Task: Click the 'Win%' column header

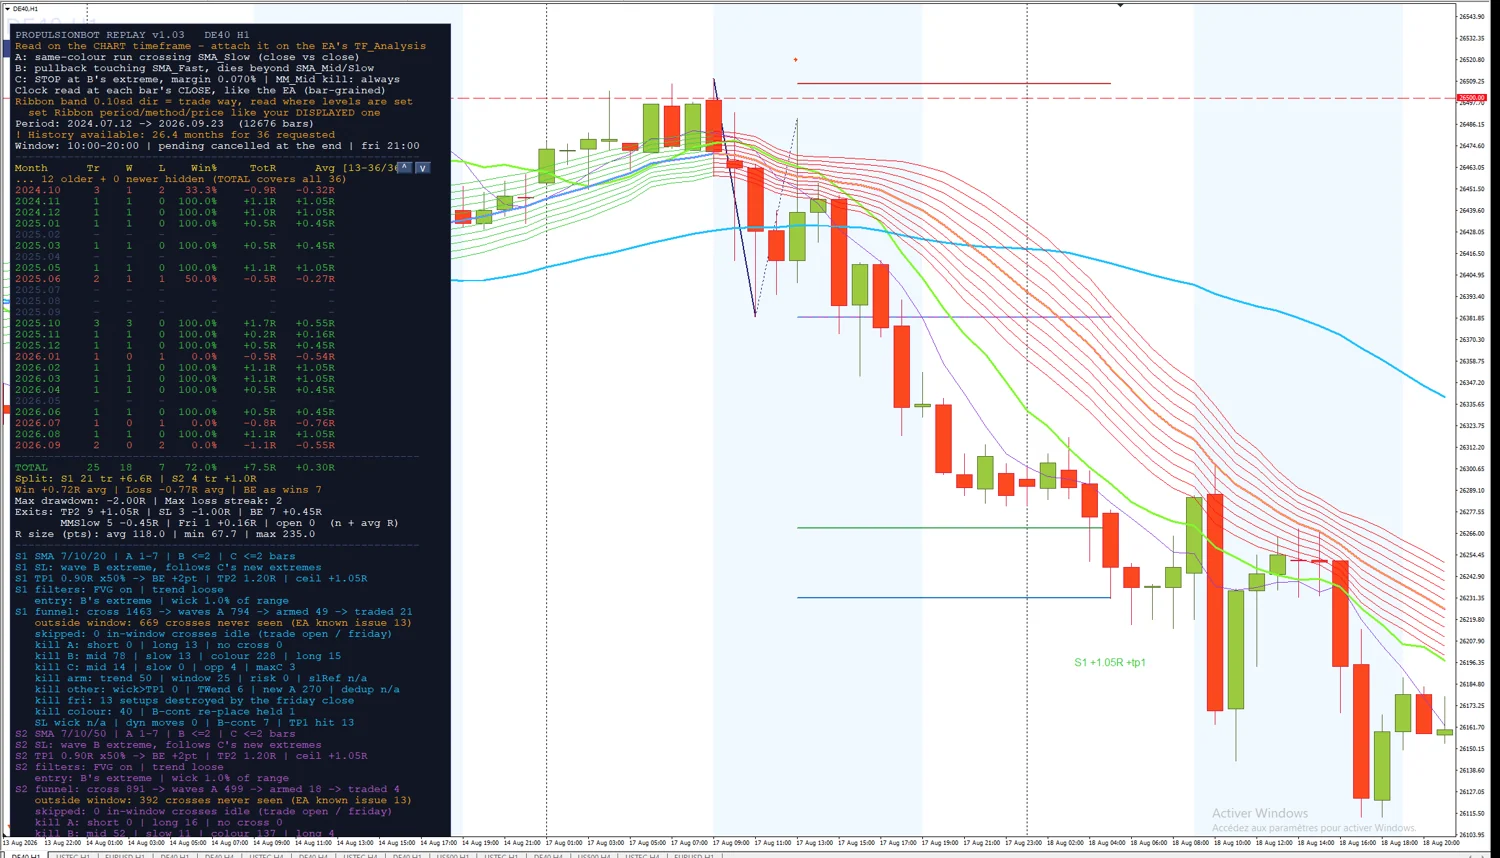Action: tap(204, 168)
